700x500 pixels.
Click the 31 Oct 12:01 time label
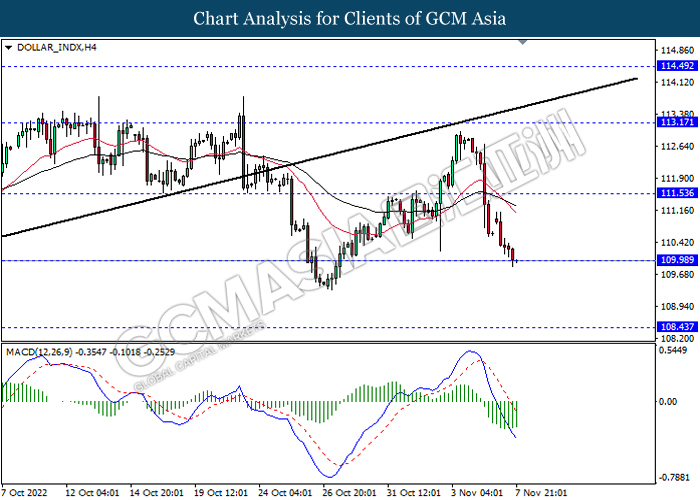[x=414, y=493]
